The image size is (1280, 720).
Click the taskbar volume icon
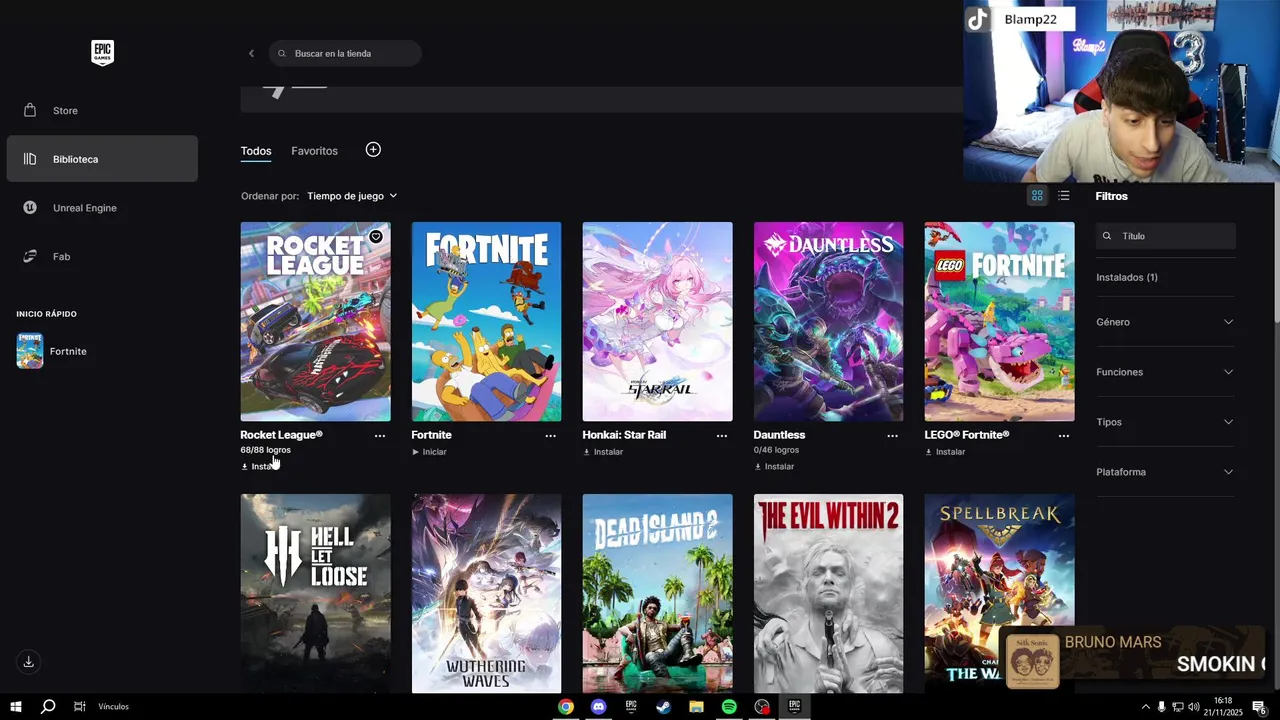[1194, 707]
